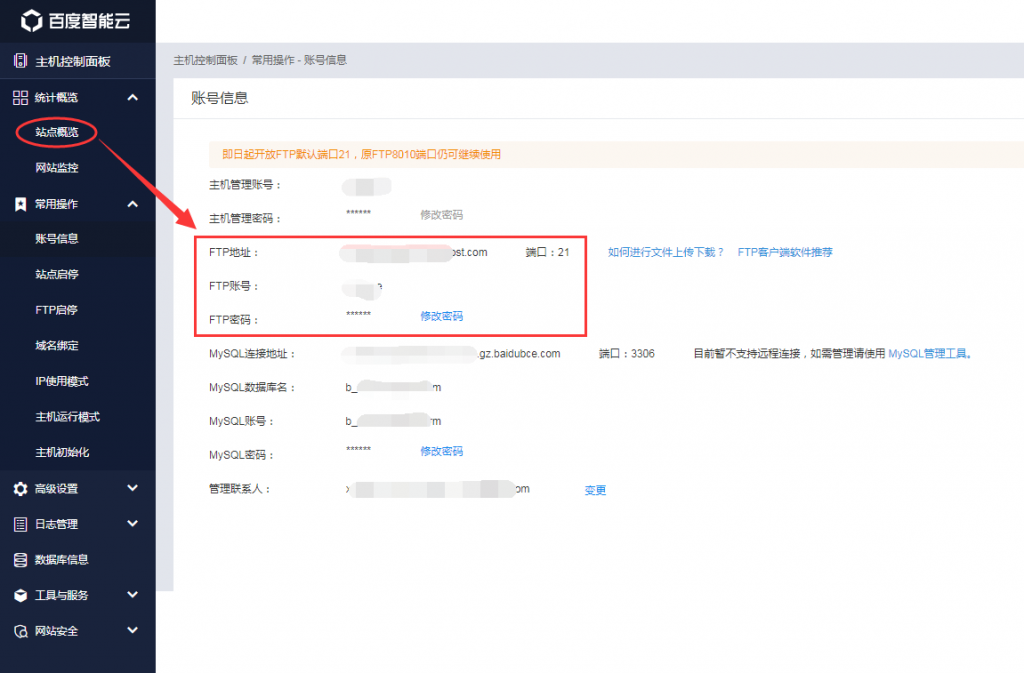1024x673 pixels.
Task: Expand the 高级设置 section chevron
Action: pyautogui.click(x=133, y=489)
